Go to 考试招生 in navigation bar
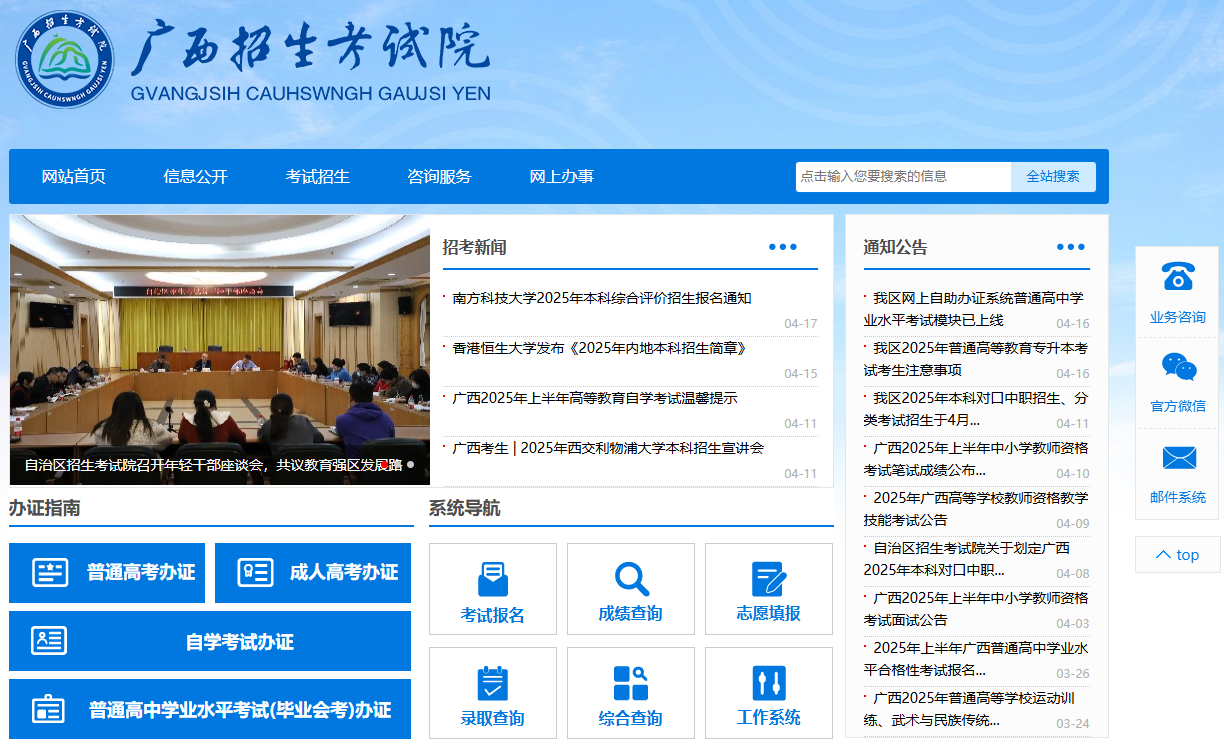The width and height of the screenshot is (1224, 749). 318,177
